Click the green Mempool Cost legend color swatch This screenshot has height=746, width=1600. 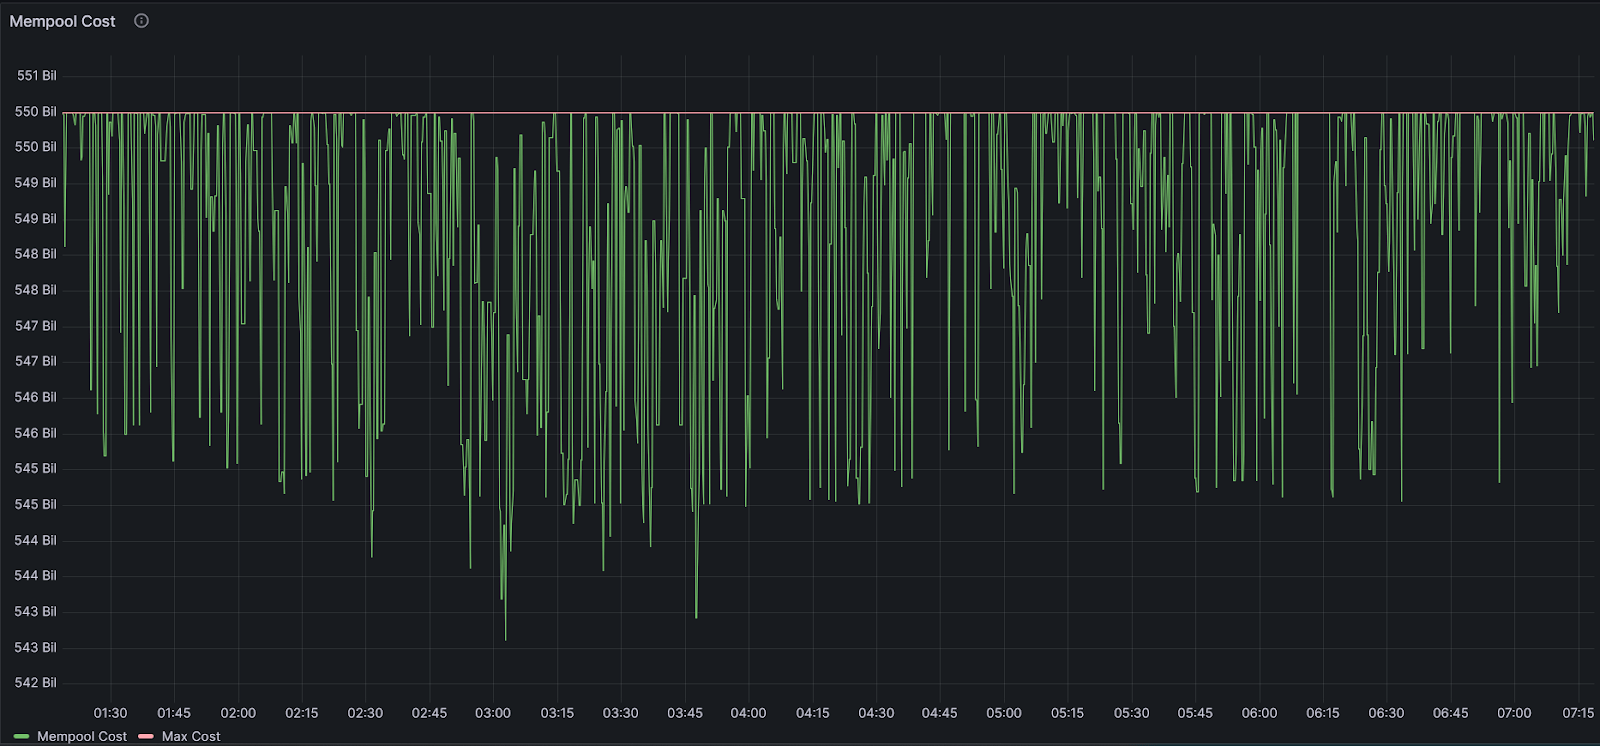(x=21, y=737)
